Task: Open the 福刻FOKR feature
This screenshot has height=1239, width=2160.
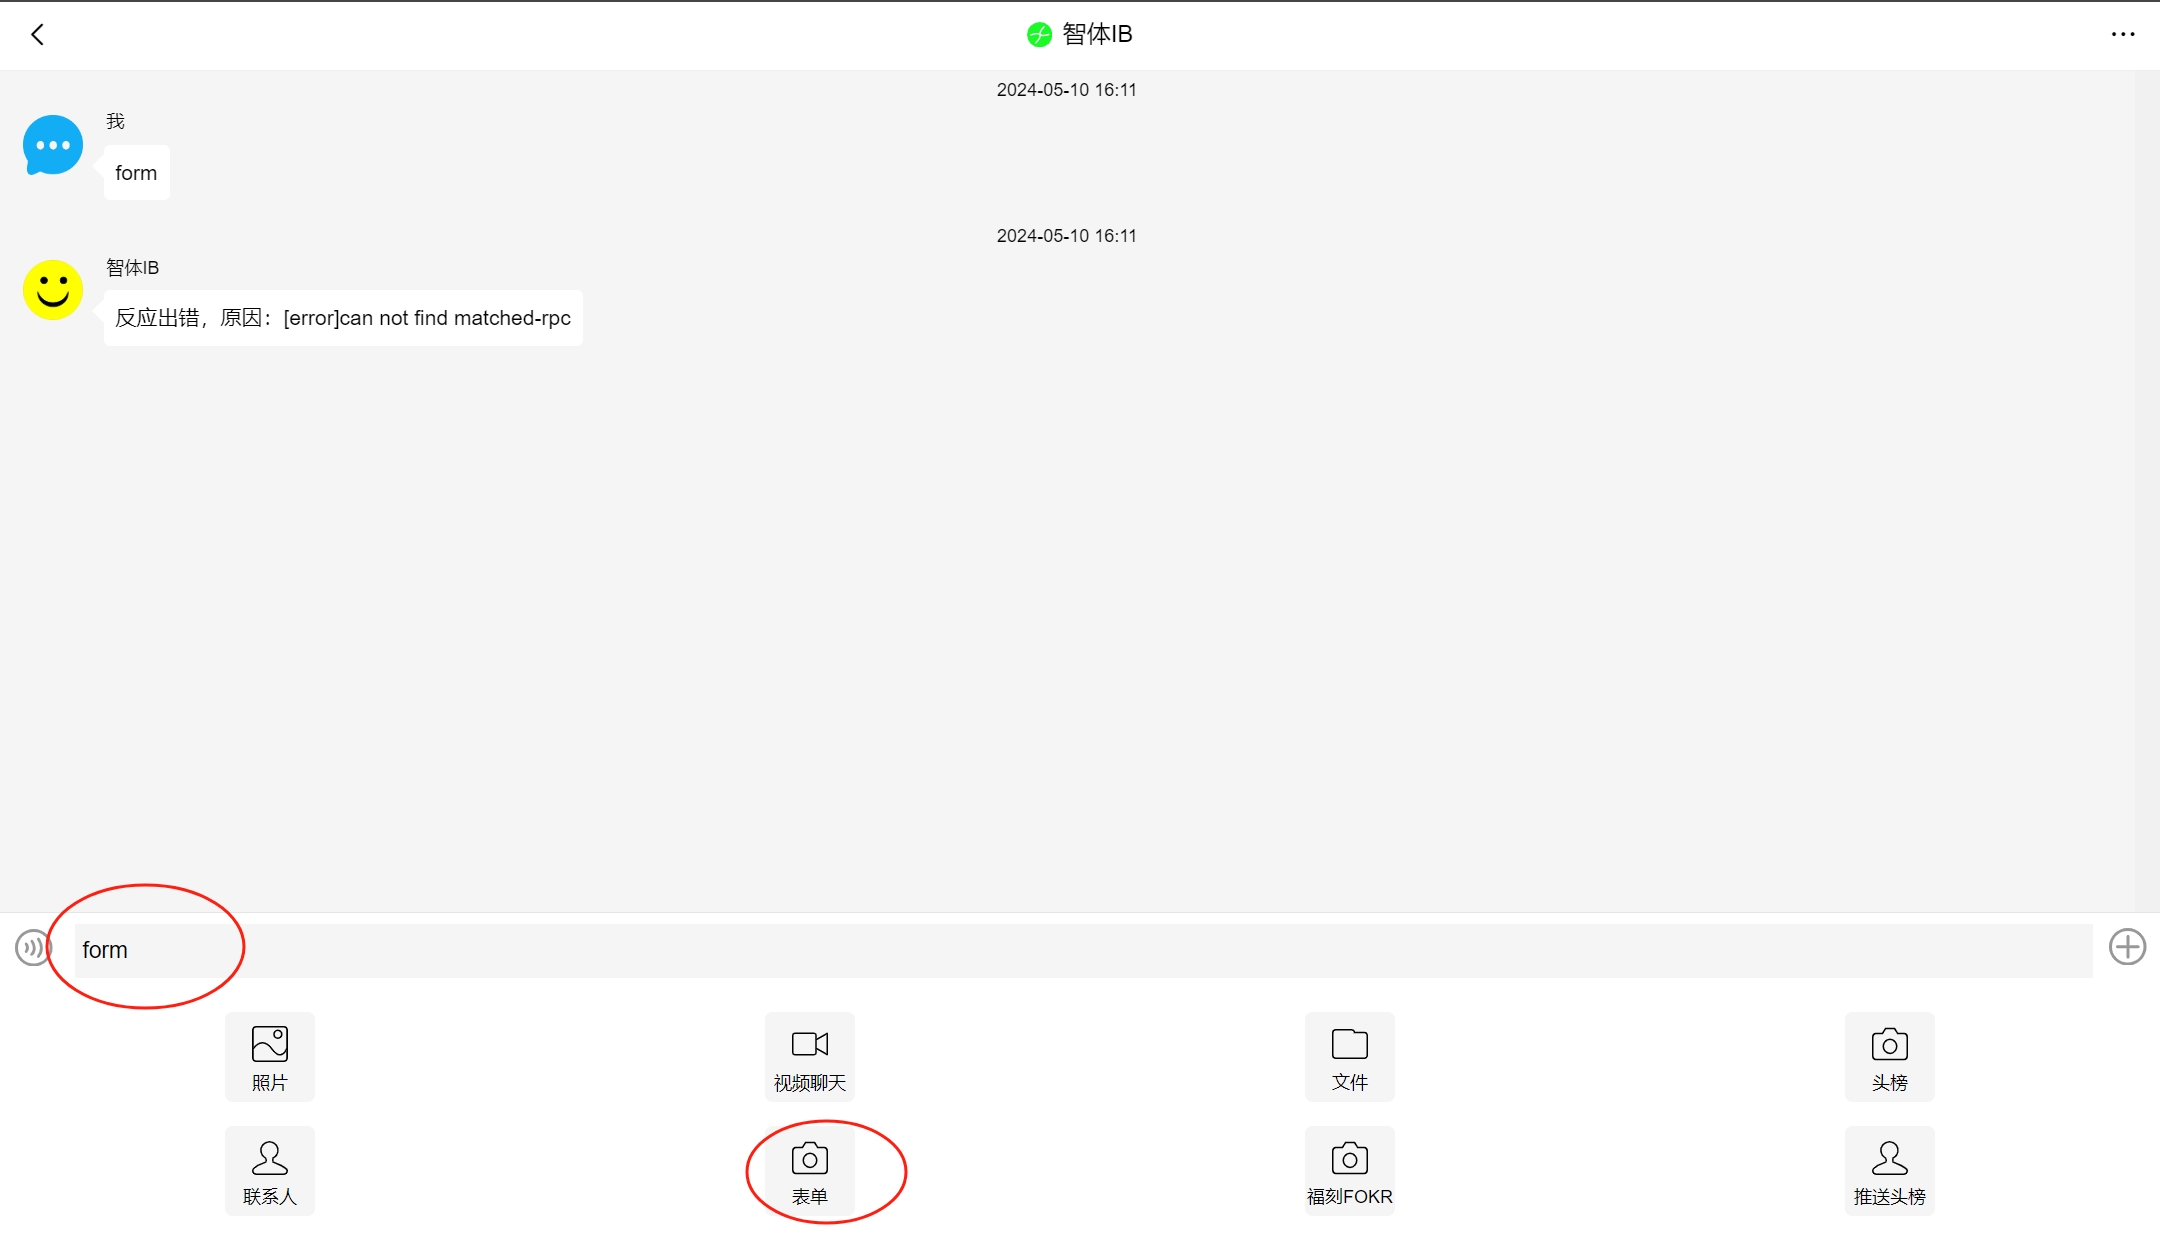Action: point(1349,1169)
